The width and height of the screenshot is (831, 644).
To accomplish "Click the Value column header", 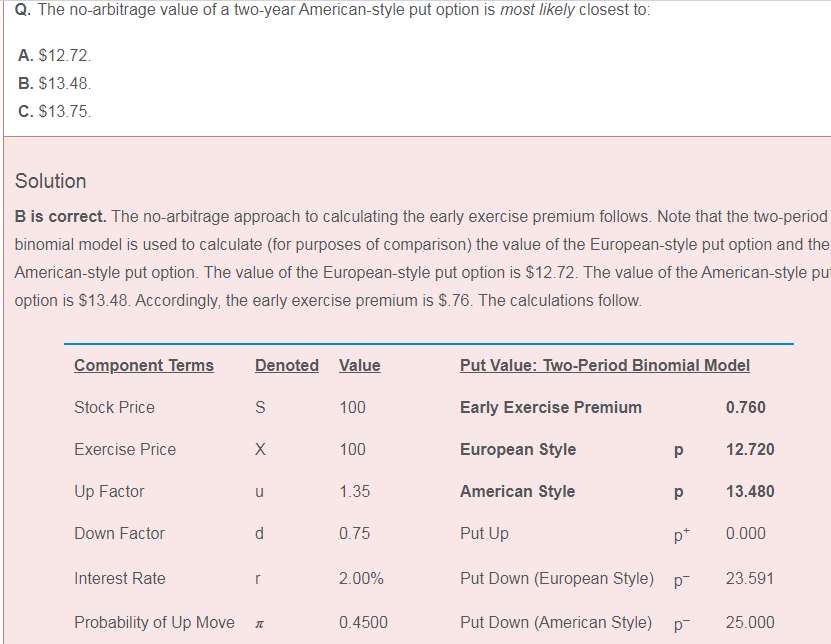I will (x=360, y=365).
